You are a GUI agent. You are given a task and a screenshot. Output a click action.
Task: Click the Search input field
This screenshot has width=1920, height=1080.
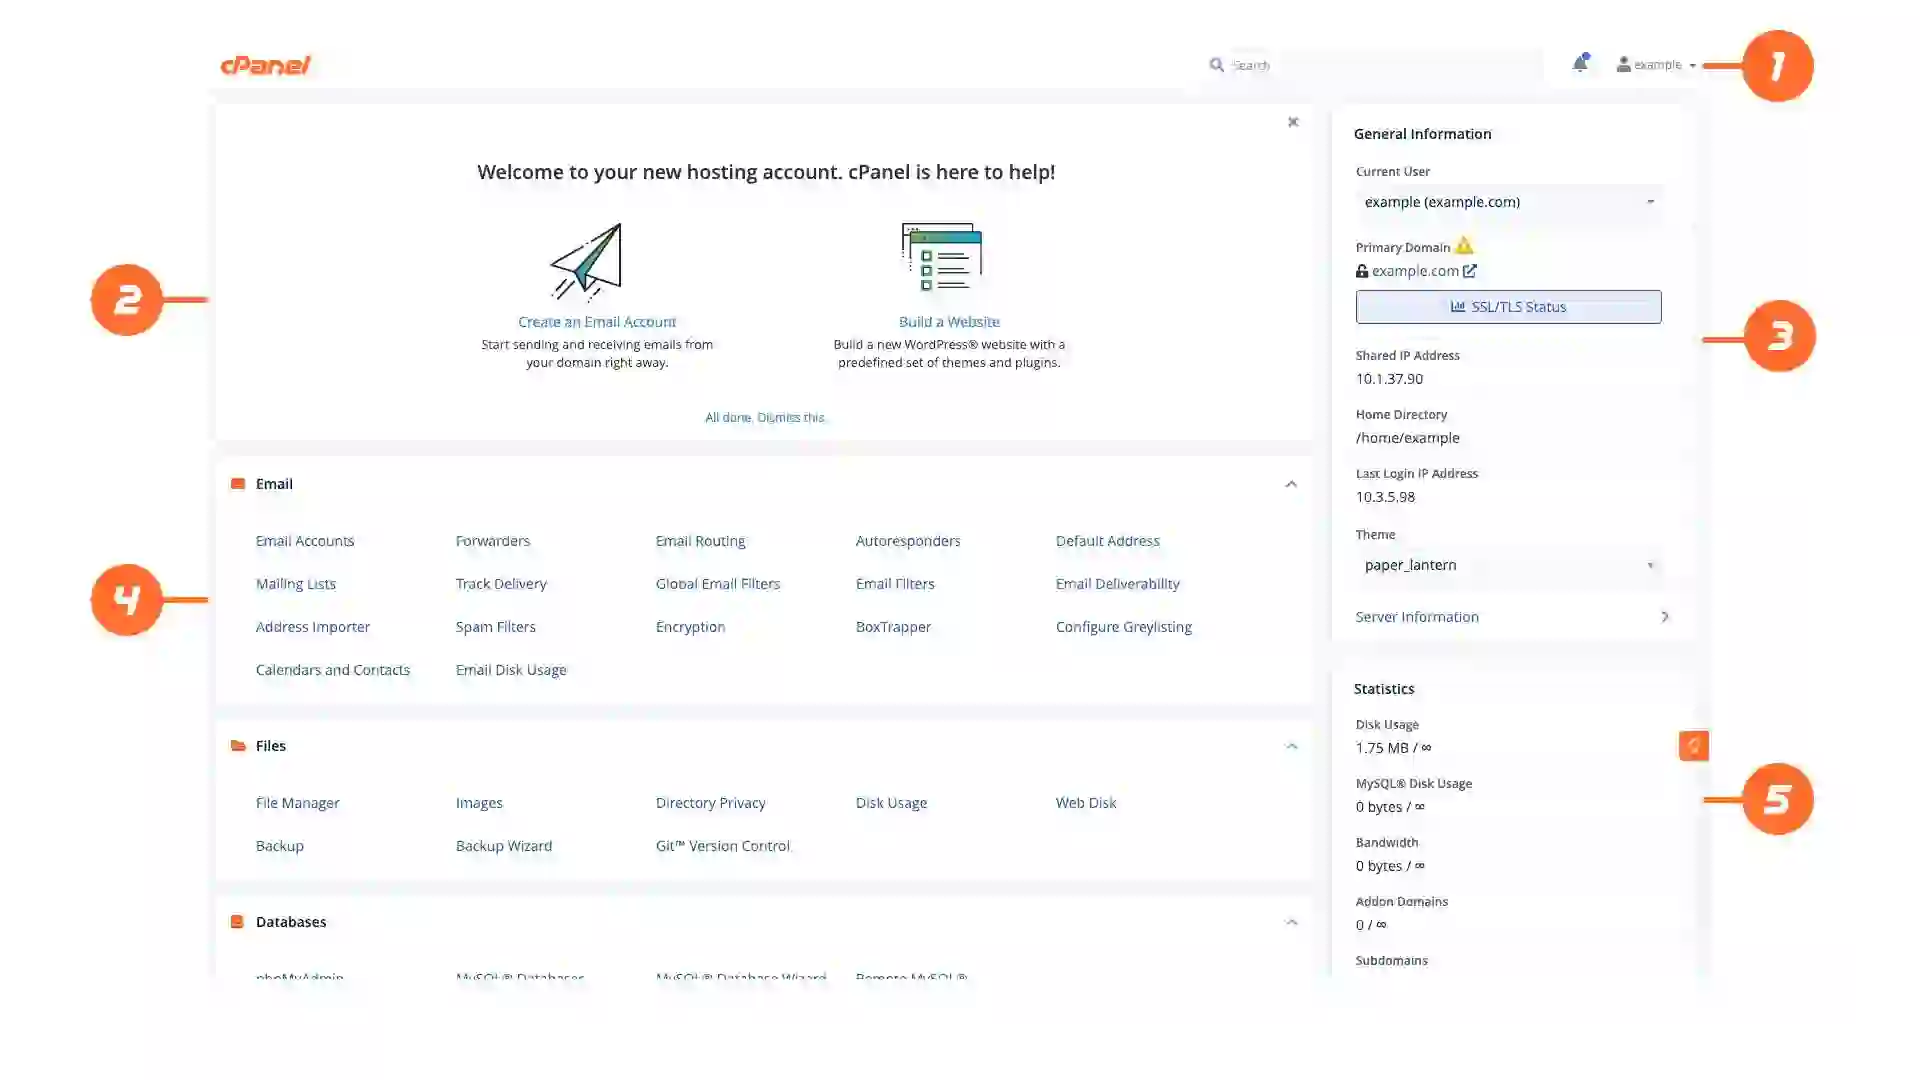[1385, 65]
